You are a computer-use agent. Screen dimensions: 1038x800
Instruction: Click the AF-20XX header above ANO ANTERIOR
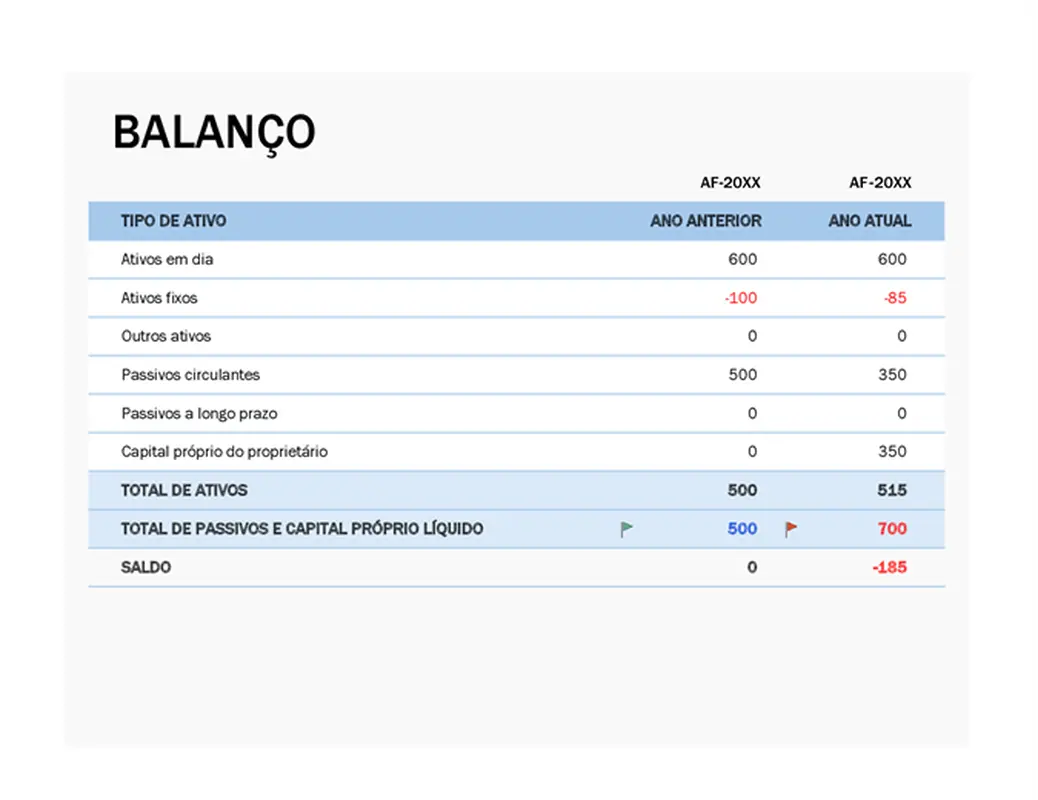click(731, 182)
